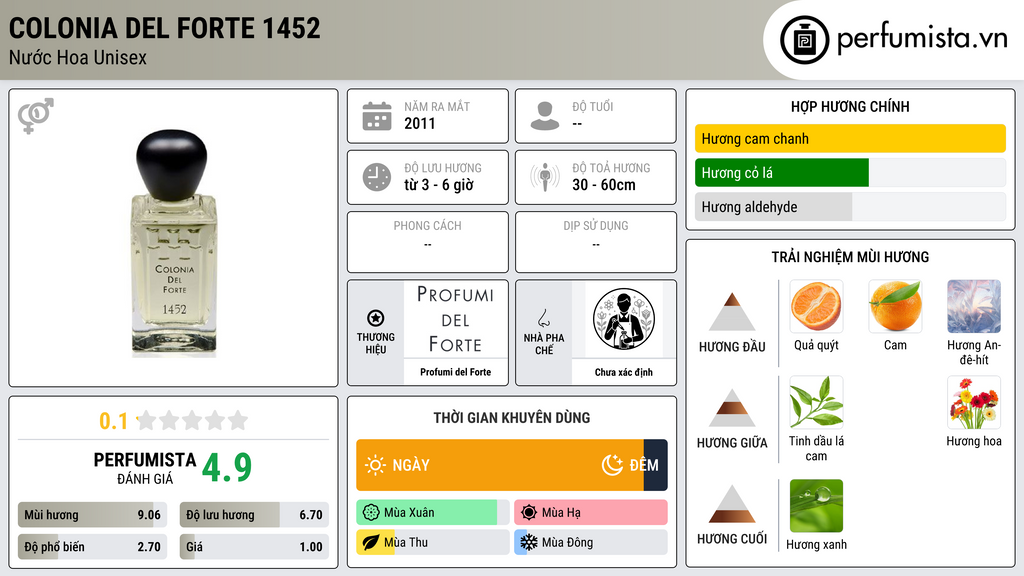Click the HỢP HƯƠNG CHÍNH heading
Screen dimensions: 1024x576
pyautogui.click(x=850, y=106)
